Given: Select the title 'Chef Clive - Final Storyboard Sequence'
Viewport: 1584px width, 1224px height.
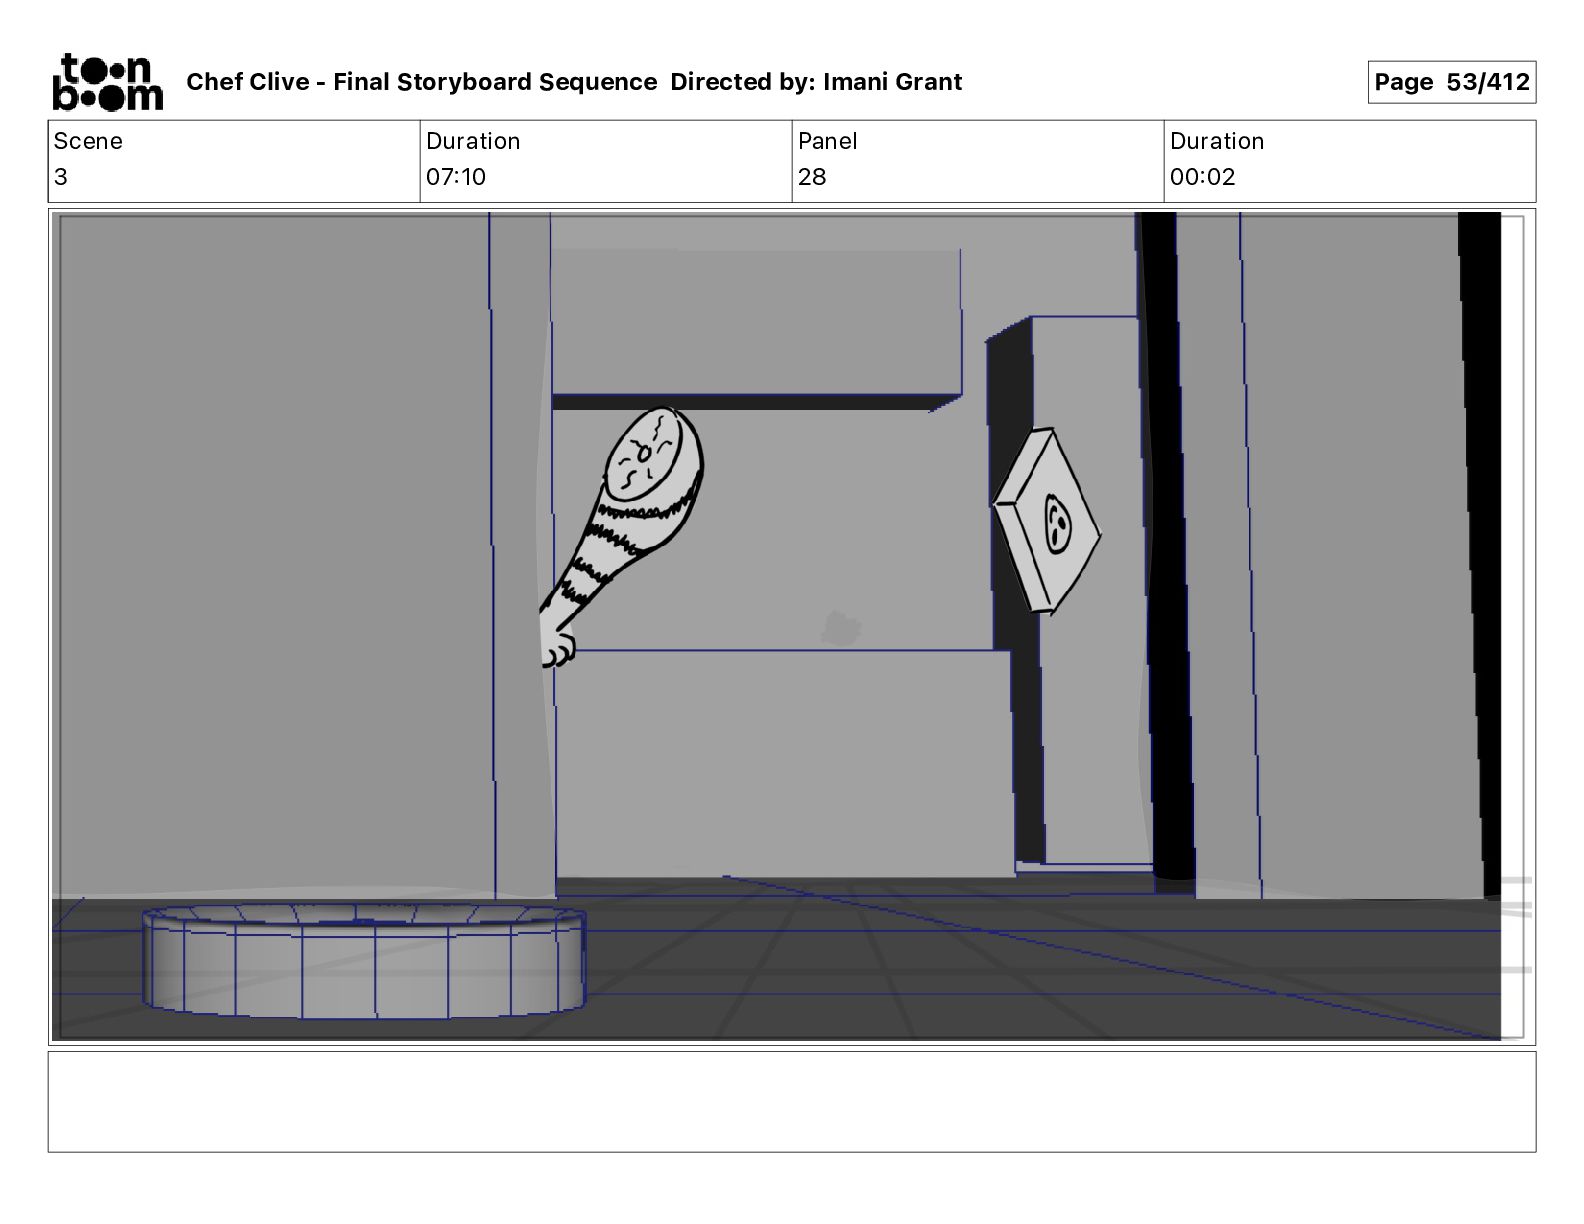Looking at the screenshot, I should tap(422, 82).
